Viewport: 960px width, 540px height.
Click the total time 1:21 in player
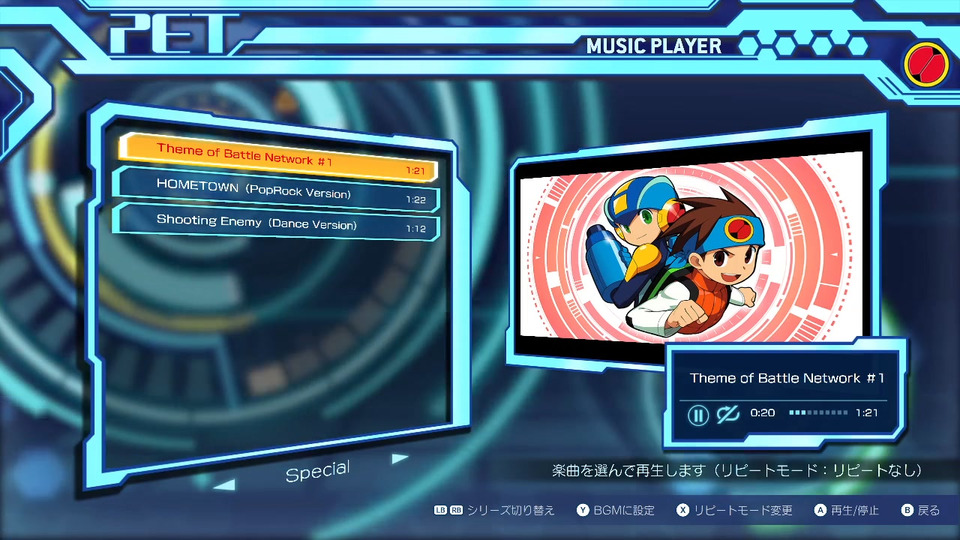pos(867,413)
